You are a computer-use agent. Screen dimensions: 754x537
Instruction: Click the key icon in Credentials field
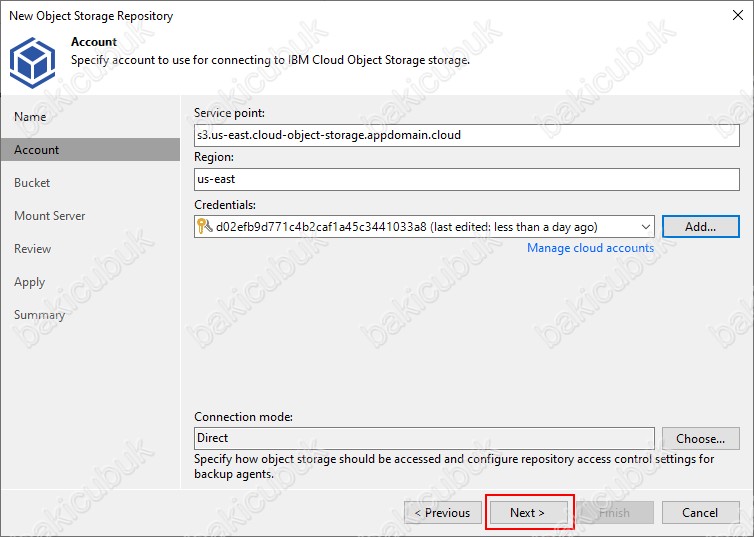pyautogui.click(x=205, y=226)
